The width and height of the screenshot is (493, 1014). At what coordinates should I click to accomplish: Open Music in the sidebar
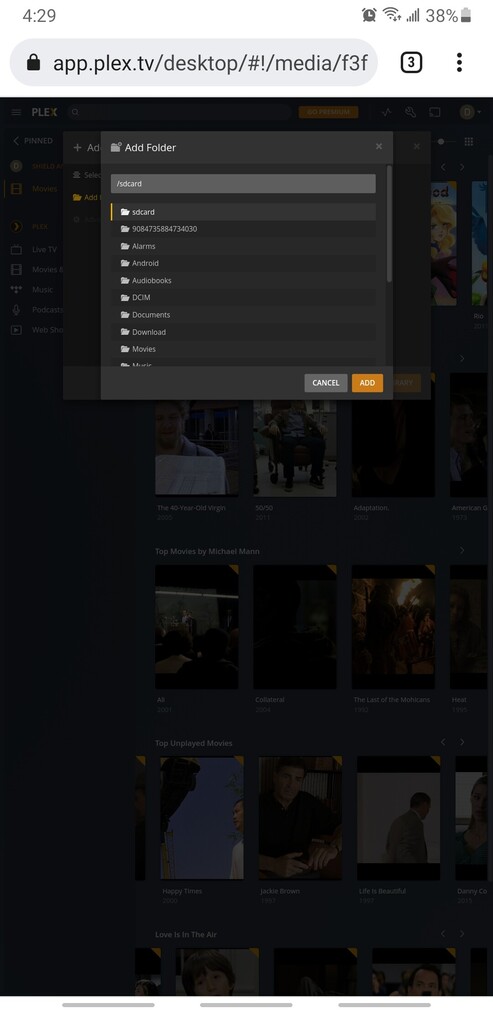[43, 290]
